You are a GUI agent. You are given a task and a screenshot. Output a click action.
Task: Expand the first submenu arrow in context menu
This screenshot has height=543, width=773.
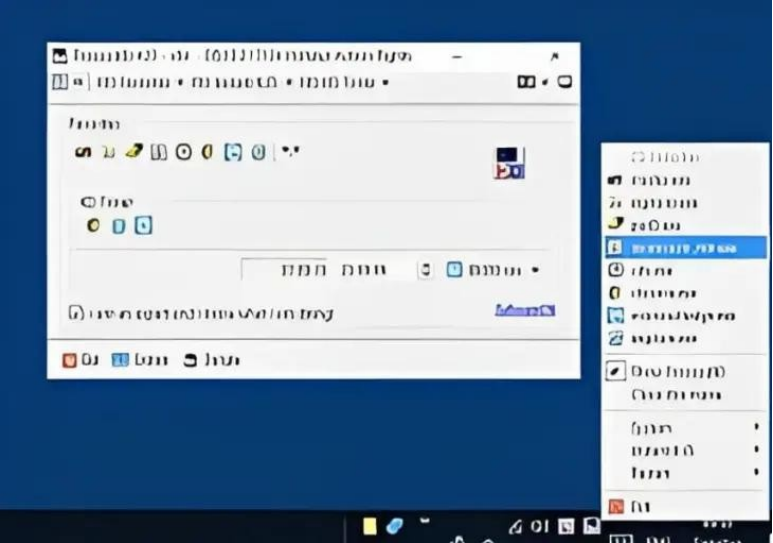pyautogui.click(x=756, y=427)
